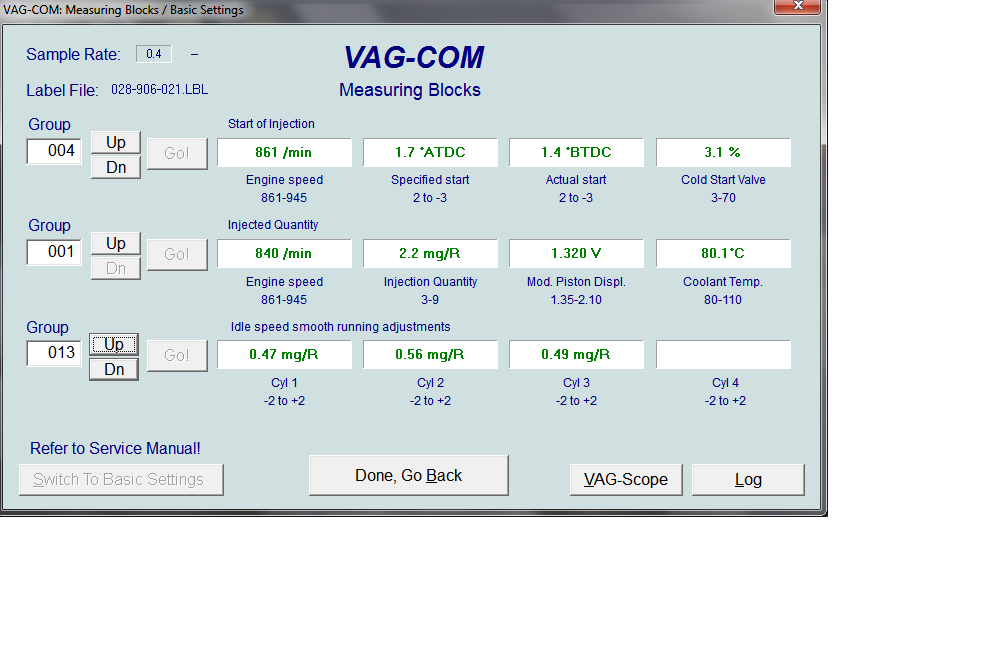Screen dimensions: 1000x672
Task: Open VAG-Scope
Action: [x=626, y=480]
